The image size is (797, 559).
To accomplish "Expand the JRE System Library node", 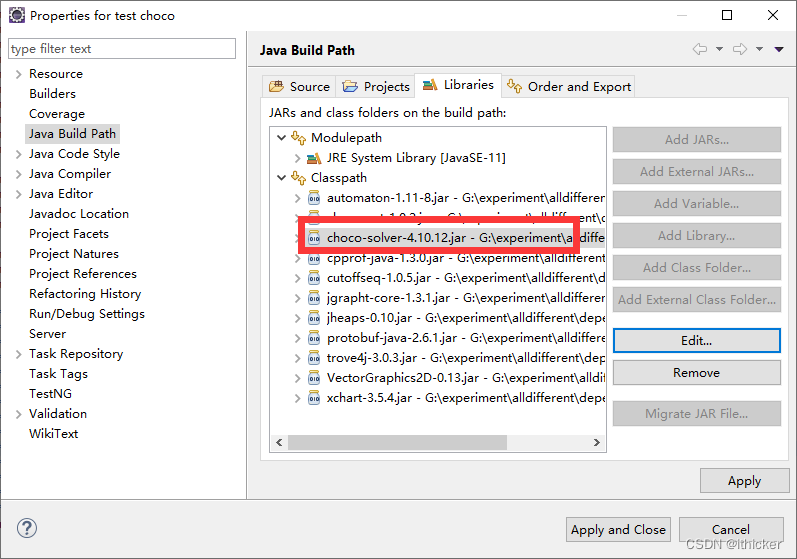I will click(297, 158).
